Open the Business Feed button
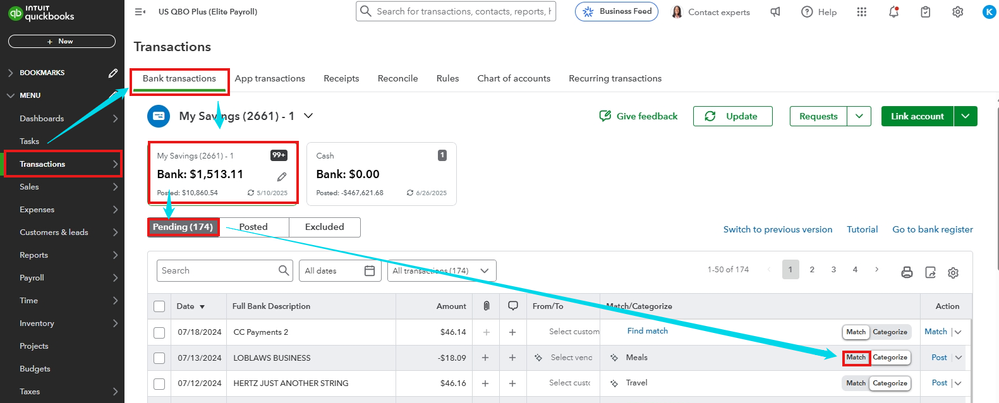This screenshot has width=999, height=403. point(616,11)
